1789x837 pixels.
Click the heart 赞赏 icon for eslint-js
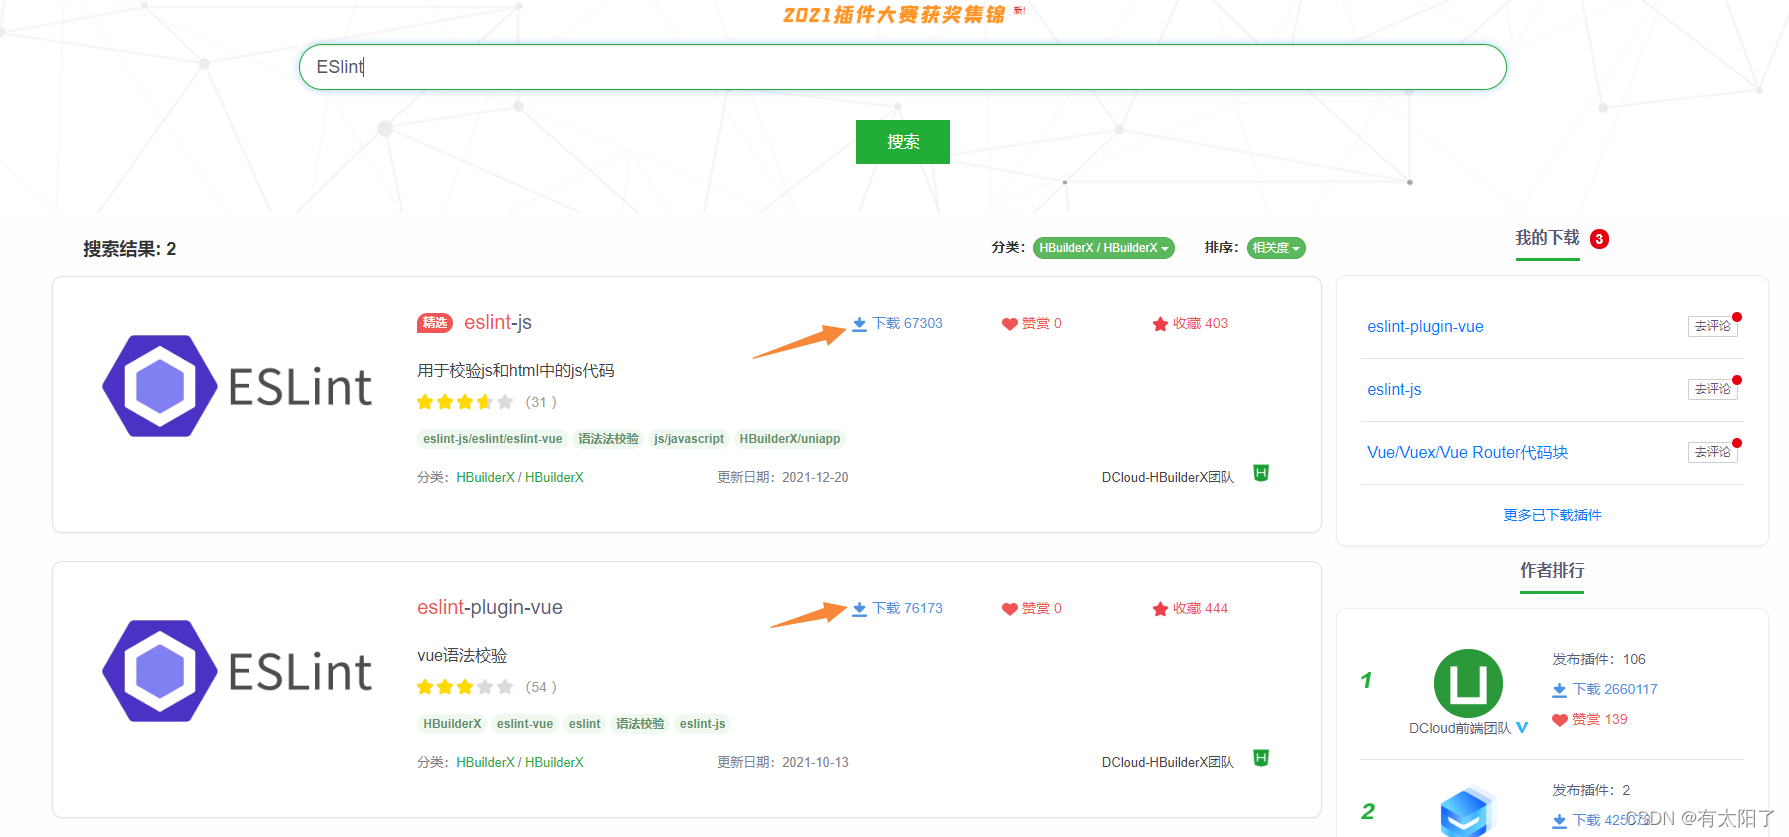tap(1009, 324)
